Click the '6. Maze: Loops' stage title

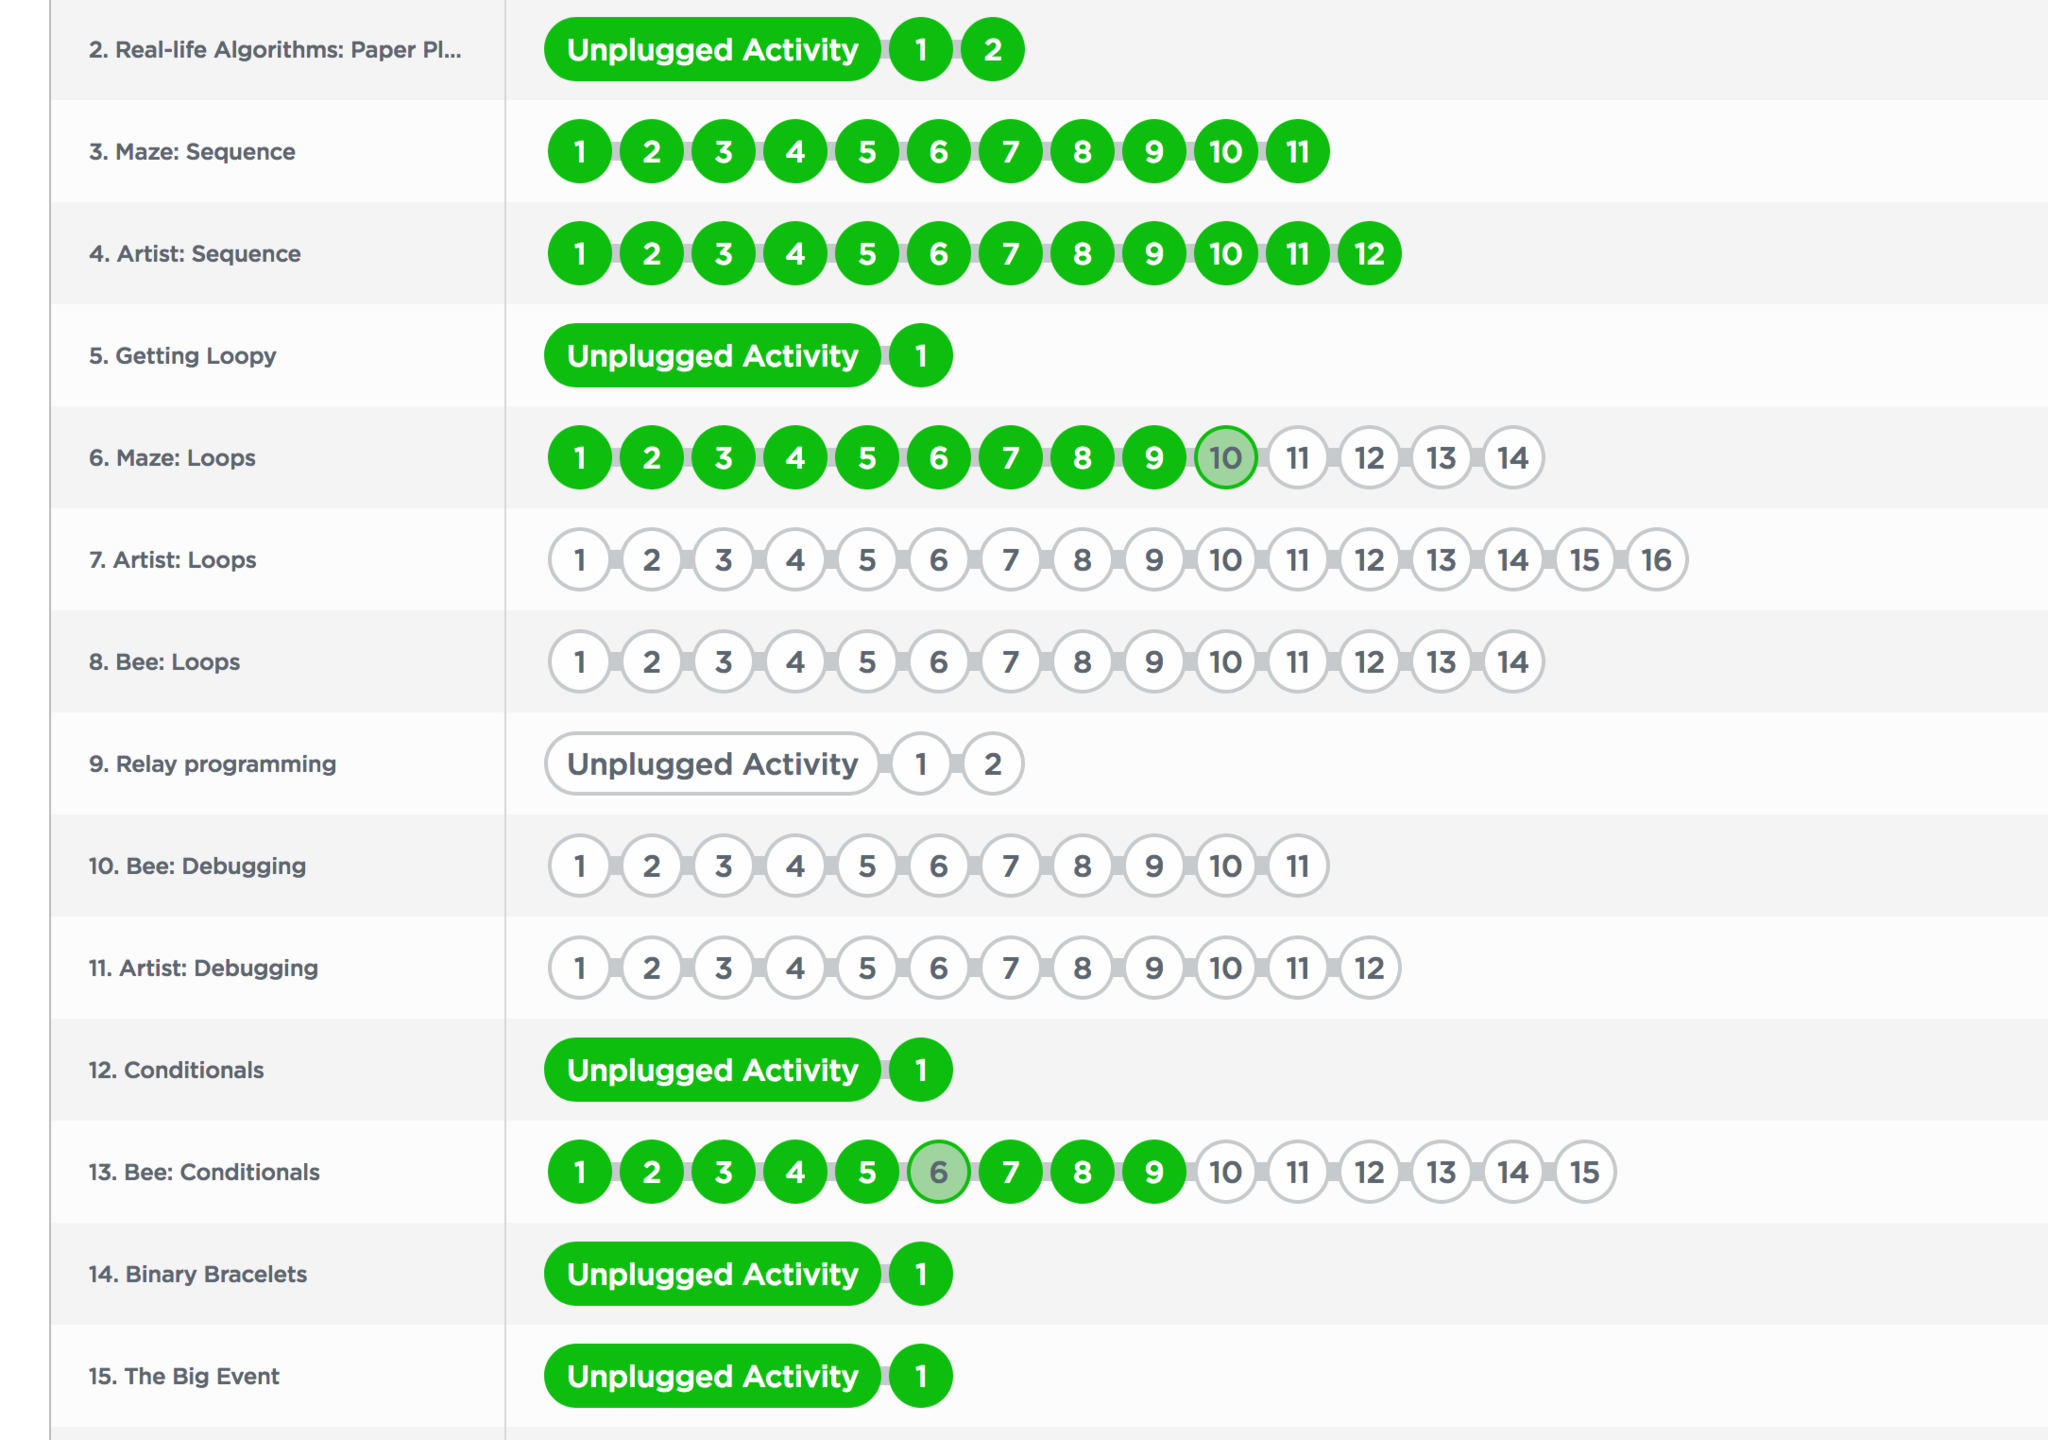(x=172, y=458)
